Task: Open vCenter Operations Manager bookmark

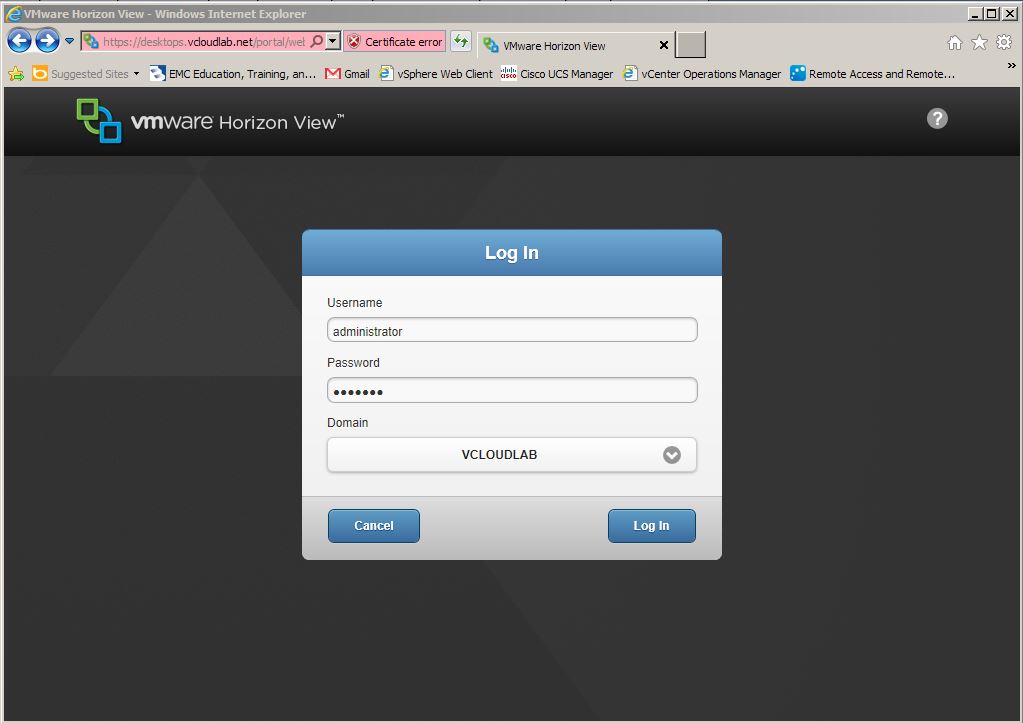Action: (702, 74)
